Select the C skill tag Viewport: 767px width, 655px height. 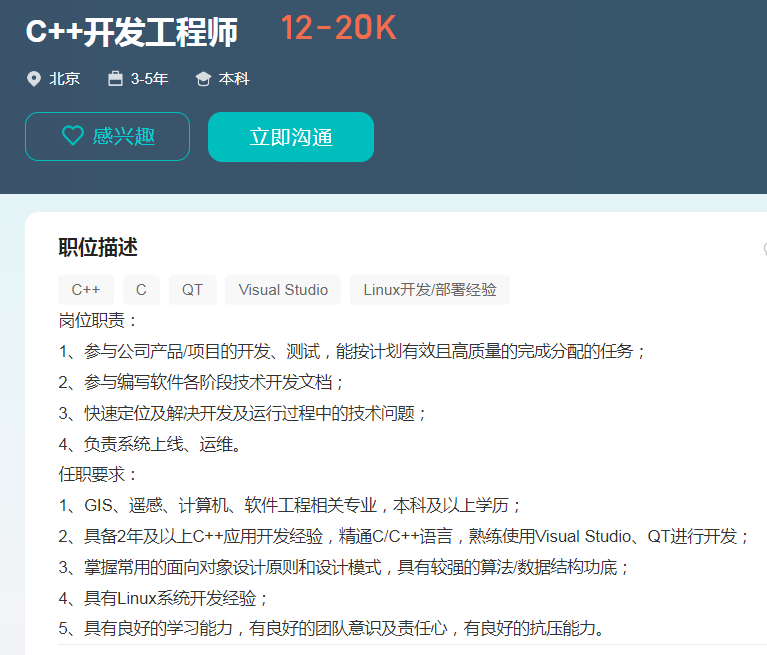coord(141,290)
